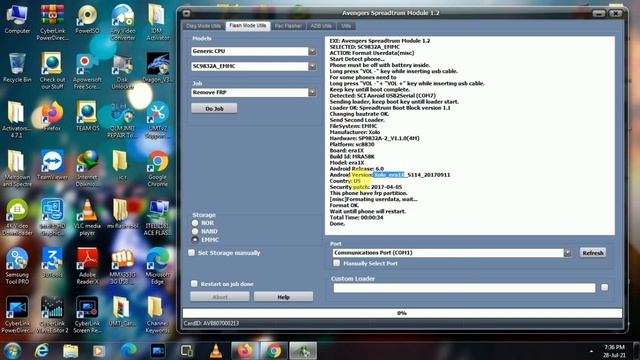Open the Recycle Bin icon
640x360 pixels.
[x=17, y=68]
